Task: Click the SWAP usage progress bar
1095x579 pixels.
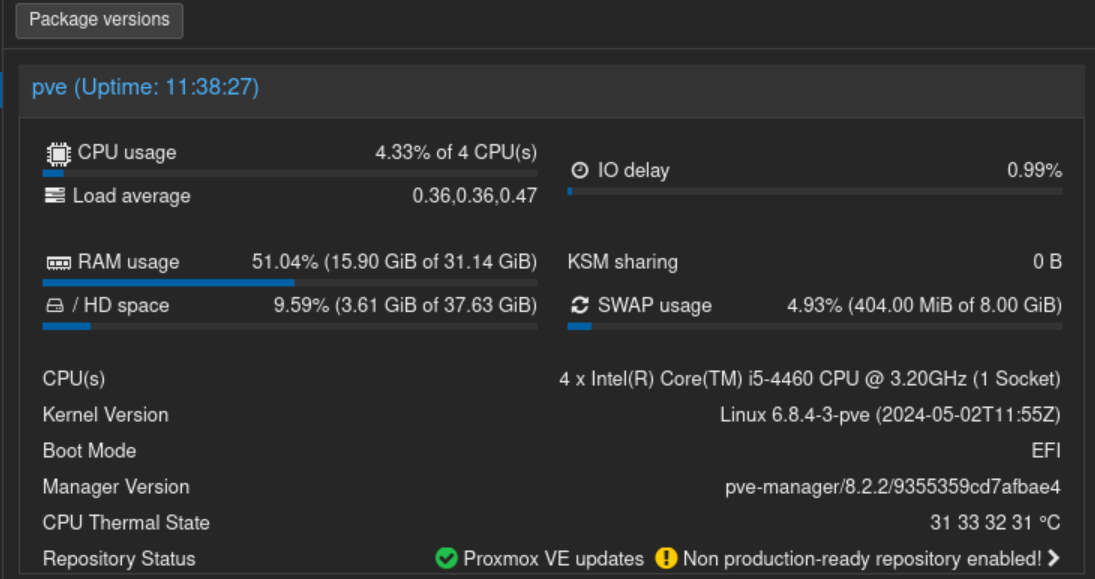Action: (x=814, y=326)
